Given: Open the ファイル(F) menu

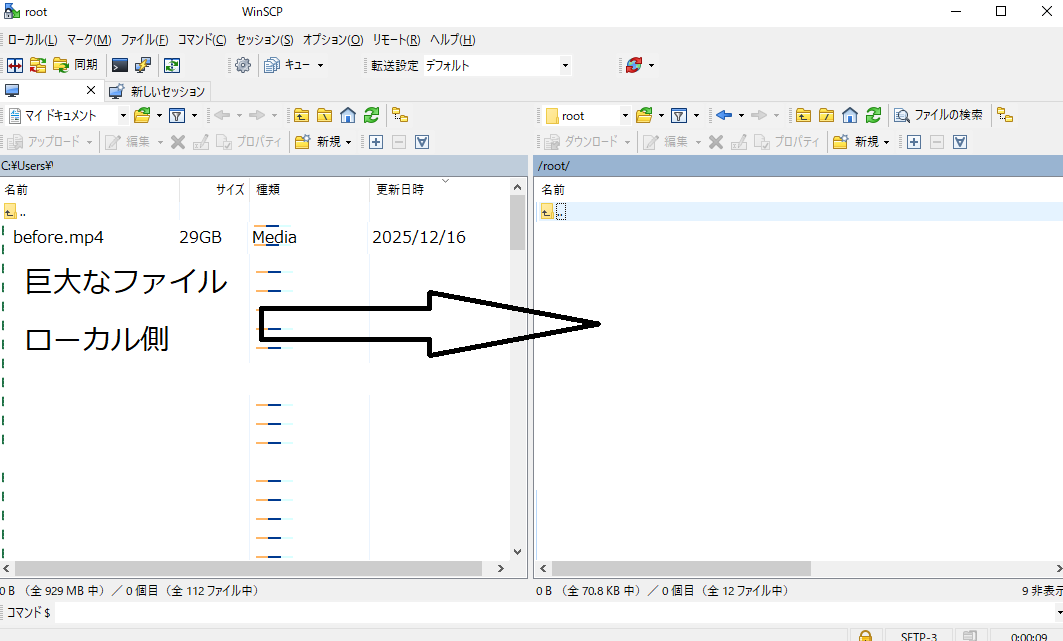Looking at the screenshot, I should [x=144, y=40].
